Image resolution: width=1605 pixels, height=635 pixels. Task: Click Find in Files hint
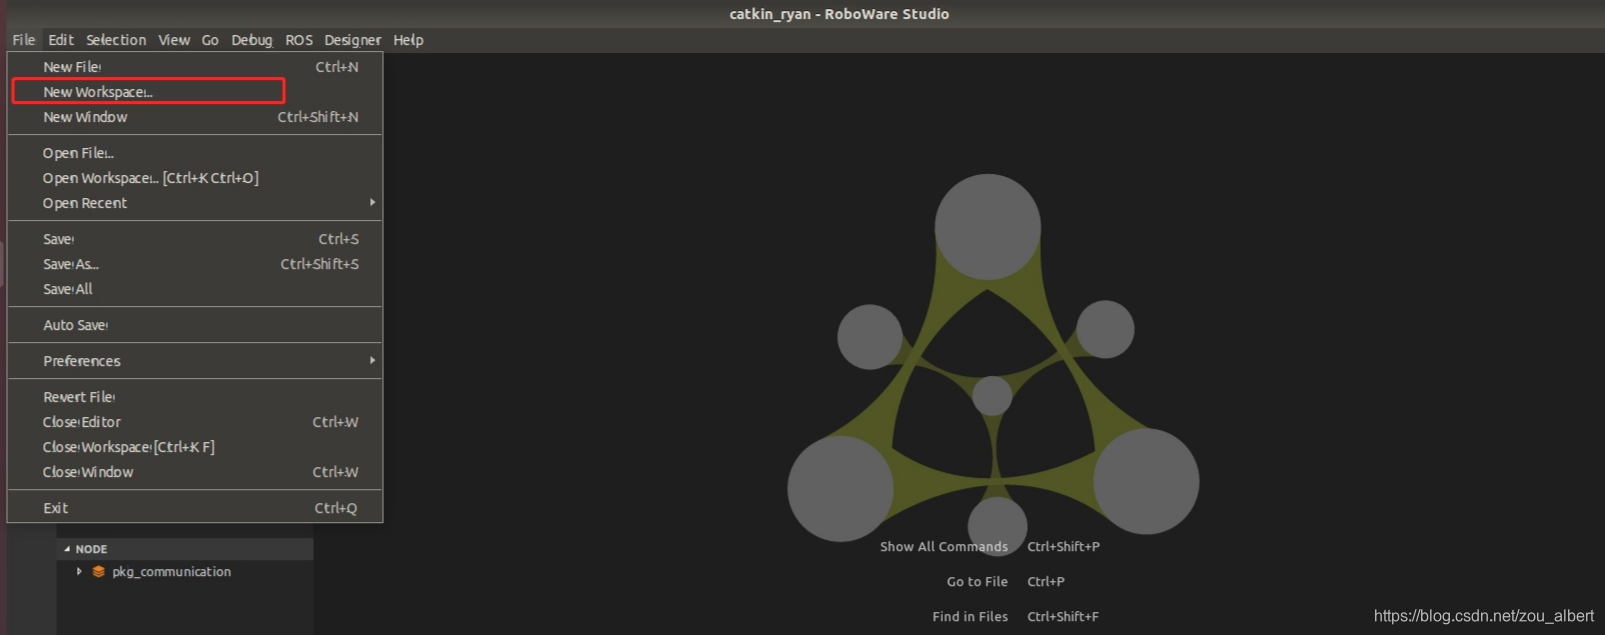pyautogui.click(x=970, y=617)
